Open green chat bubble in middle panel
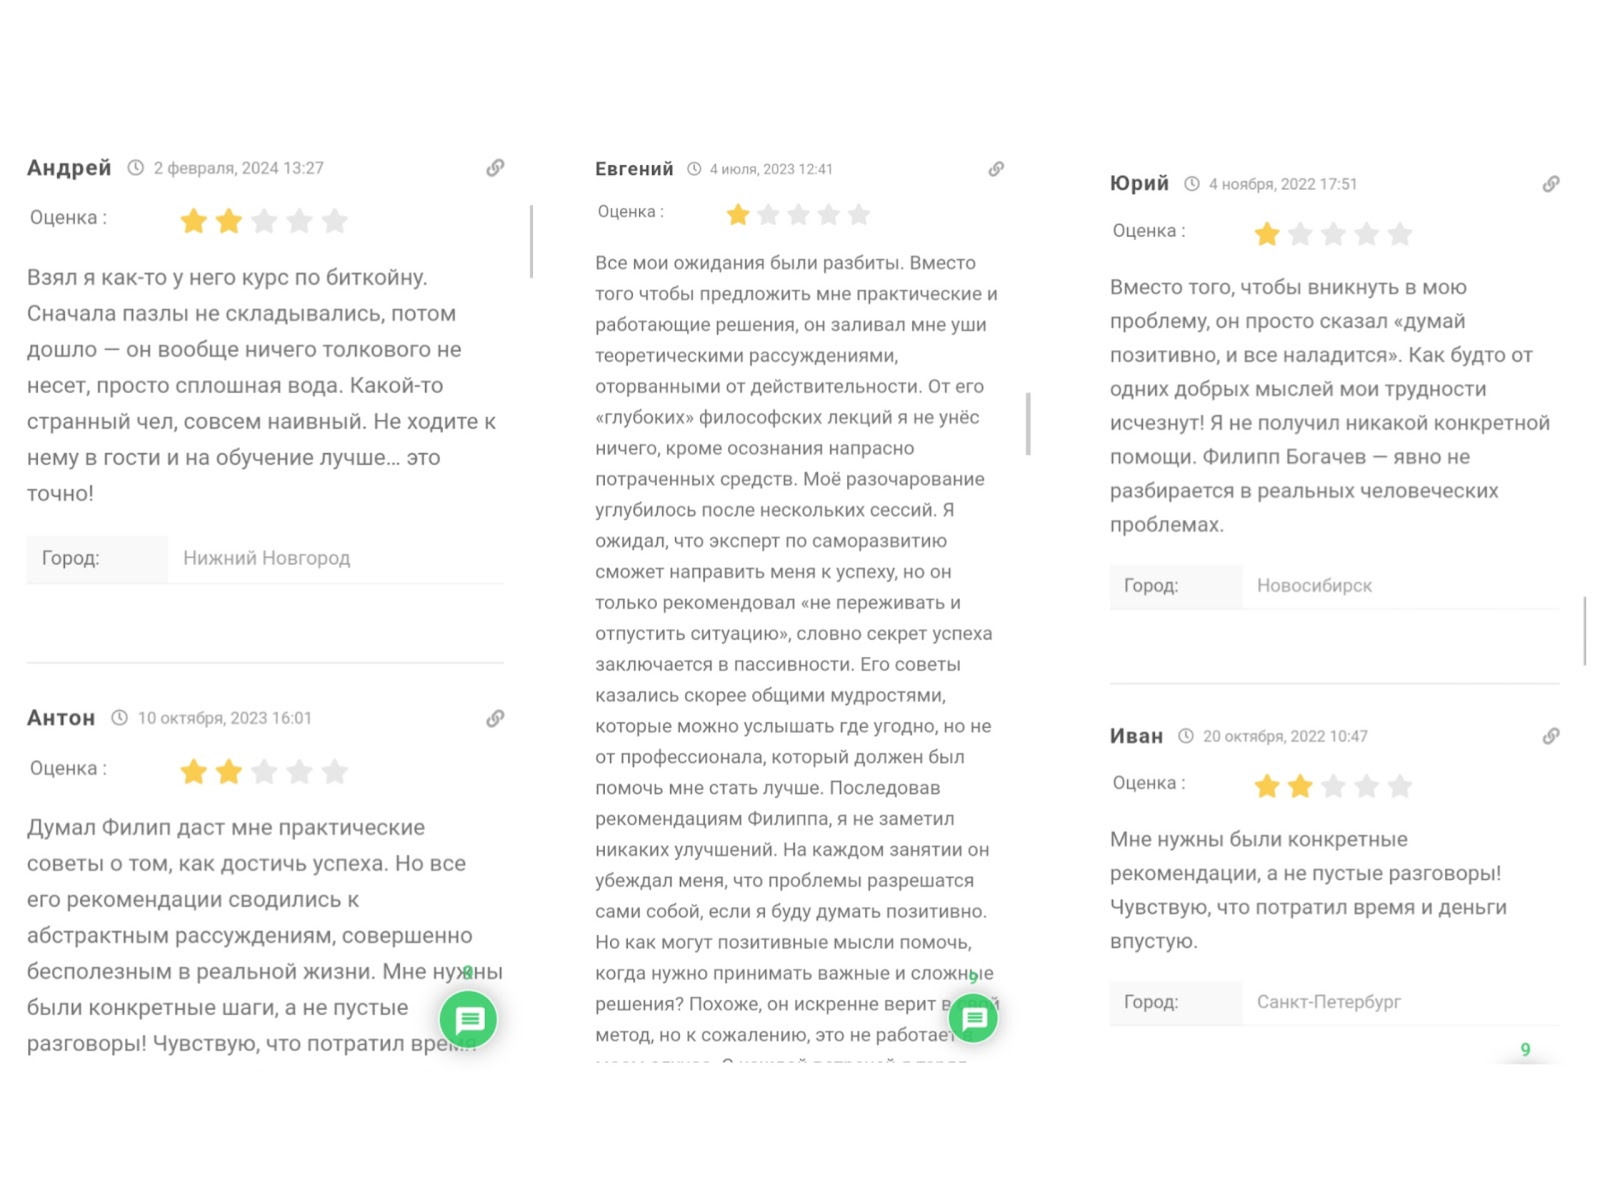1600x1200 pixels. pyautogui.click(x=973, y=1018)
